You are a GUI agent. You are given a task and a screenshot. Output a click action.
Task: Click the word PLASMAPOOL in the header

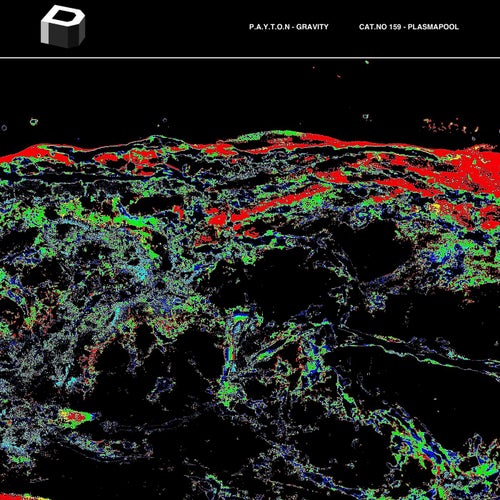point(433,27)
